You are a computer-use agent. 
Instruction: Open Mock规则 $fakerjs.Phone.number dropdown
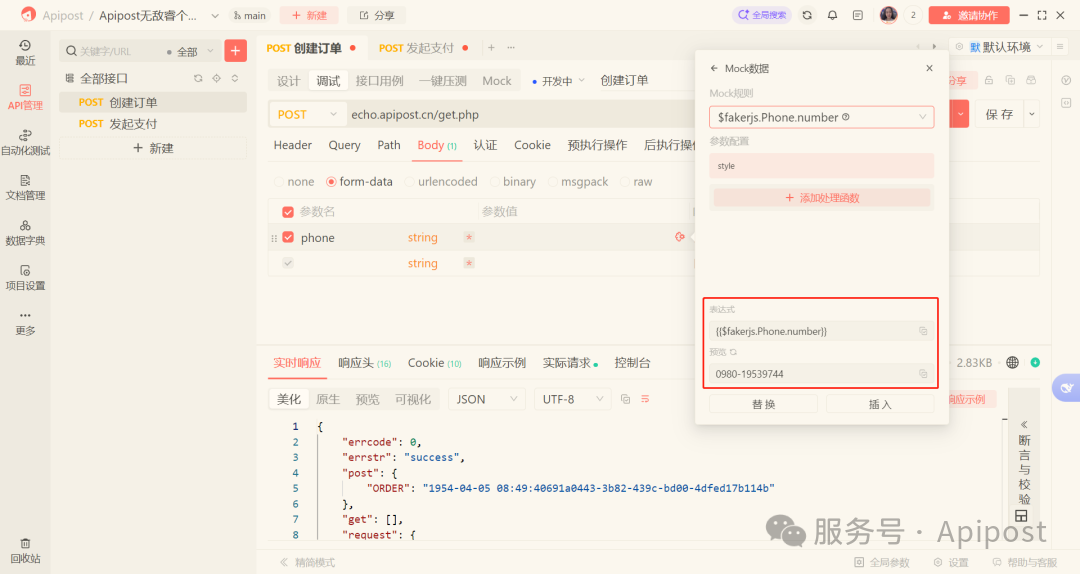point(821,117)
